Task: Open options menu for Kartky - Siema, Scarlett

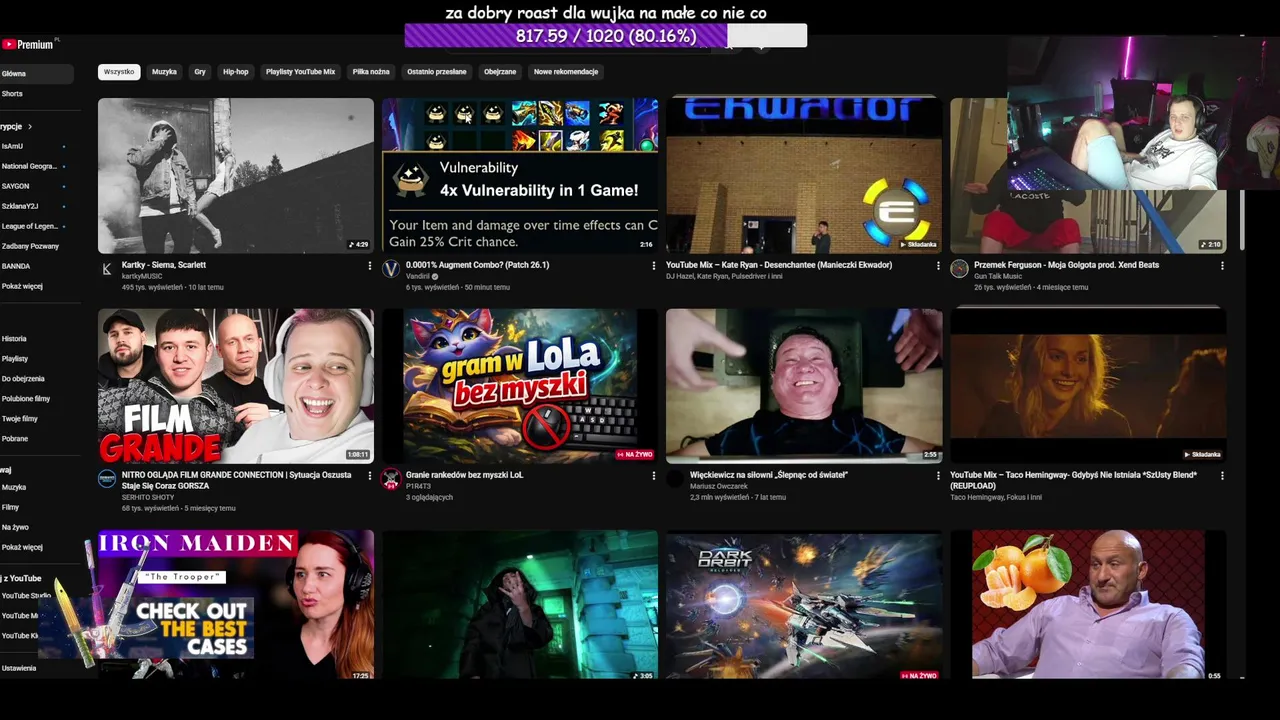Action: coord(369,266)
